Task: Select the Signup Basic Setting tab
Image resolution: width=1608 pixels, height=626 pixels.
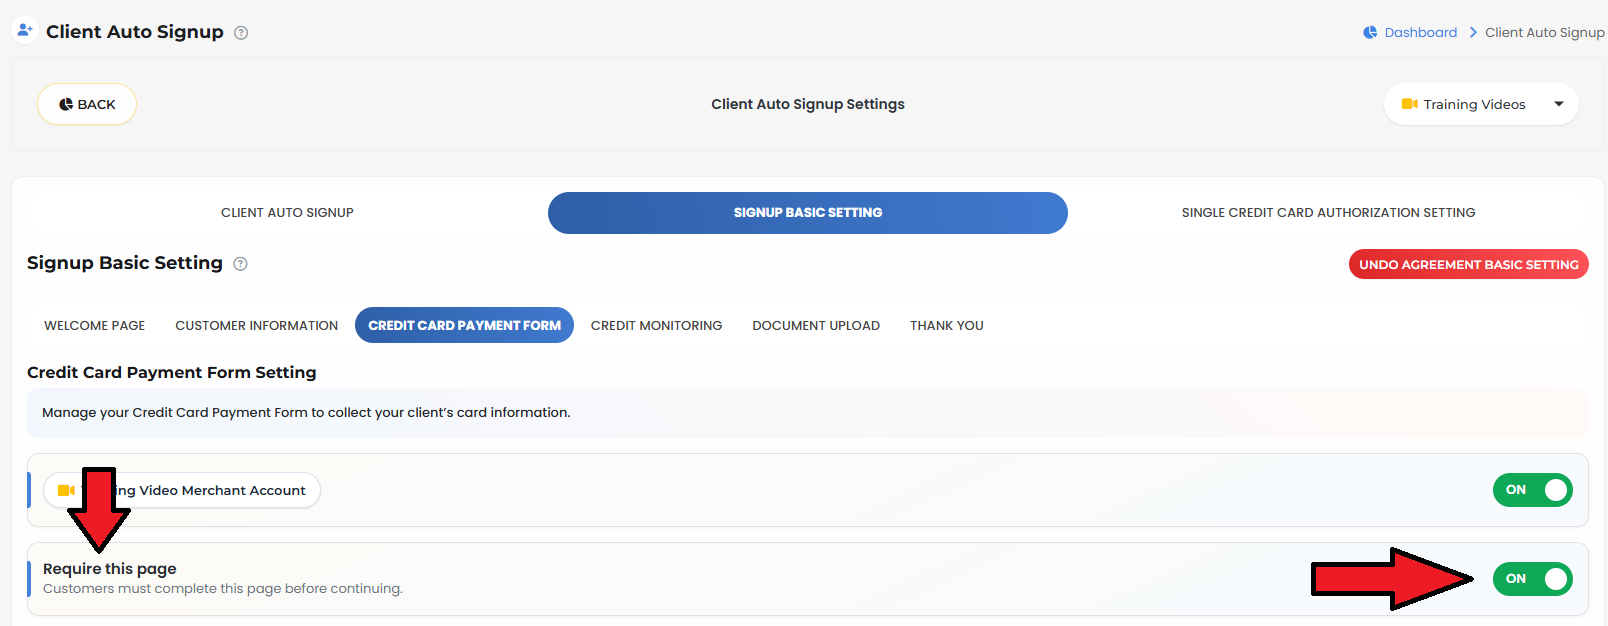Action: click(x=808, y=213)
